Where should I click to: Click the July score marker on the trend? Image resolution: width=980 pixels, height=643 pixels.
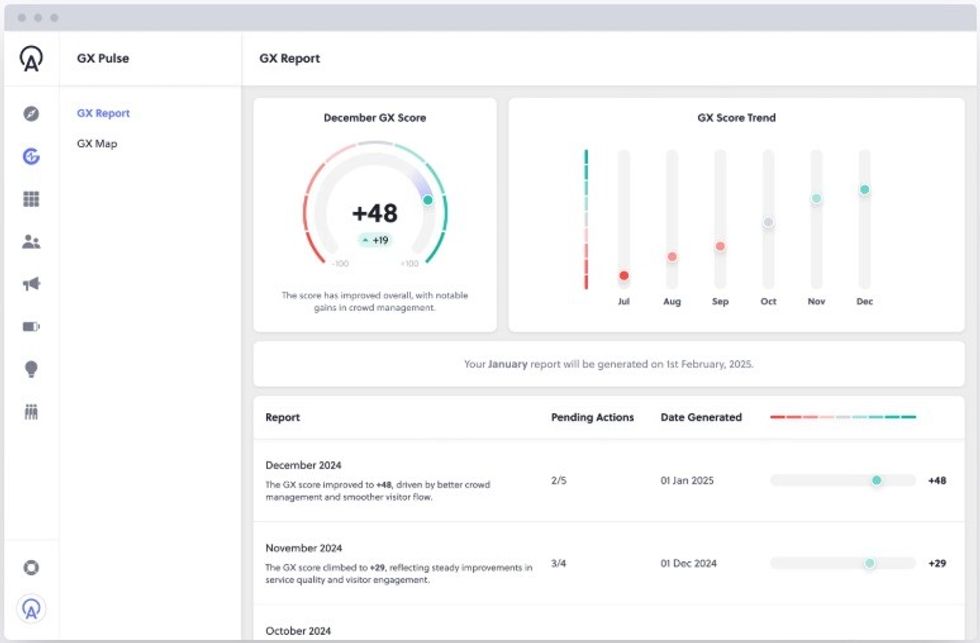[x=624, y=272]
